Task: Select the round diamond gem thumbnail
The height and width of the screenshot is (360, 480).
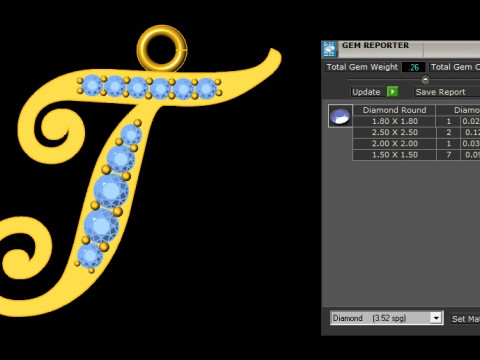Action: tap(340, 116)
